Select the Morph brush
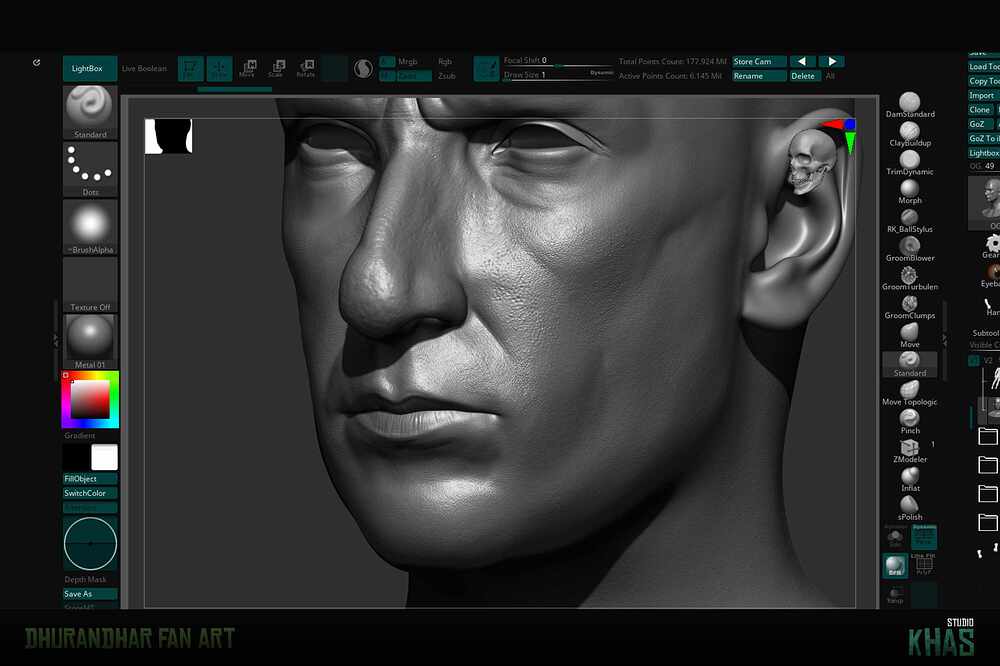1000x666 pixels. [910, 192]
